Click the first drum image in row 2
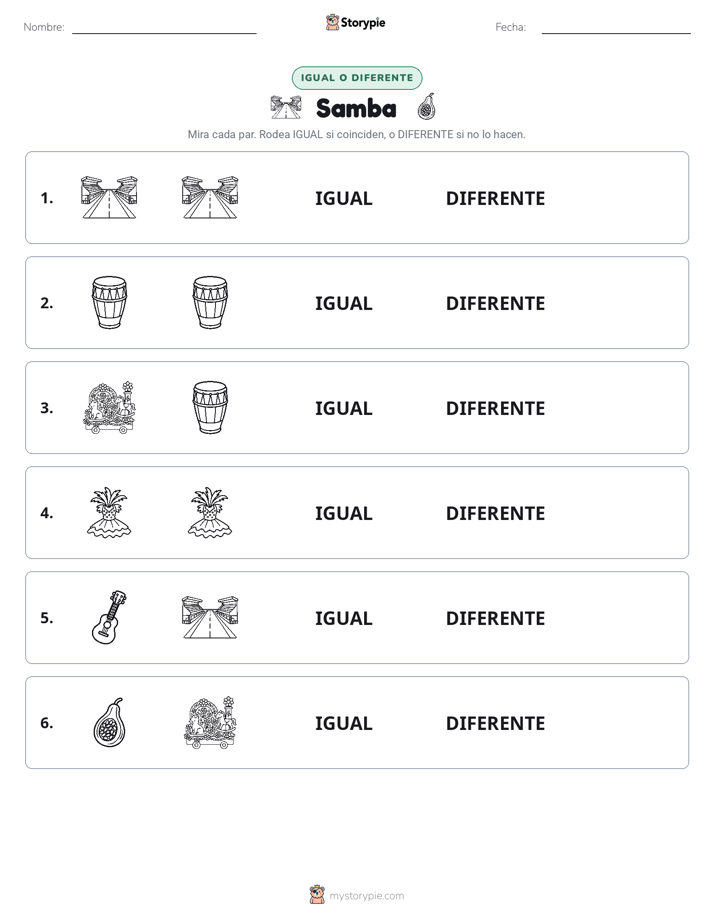Image resolution: width=714 pixels, height=924 pixels. click(x=110, y=303)
